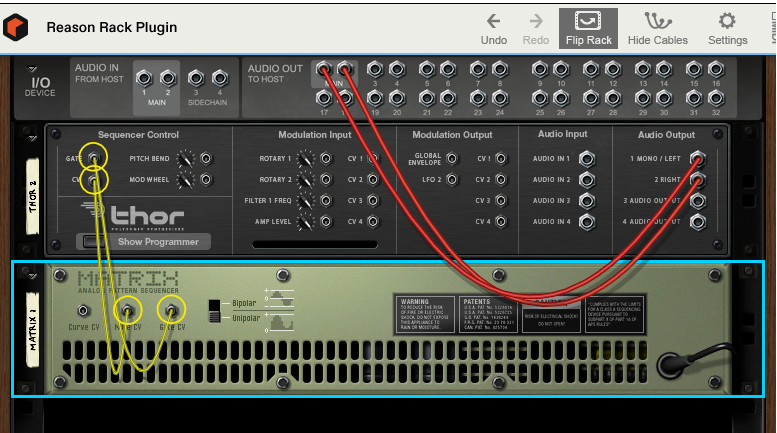Click the Matrix Curve CV output jack
The width and height of the screenshot is (777, 433).
pos(83,311)
